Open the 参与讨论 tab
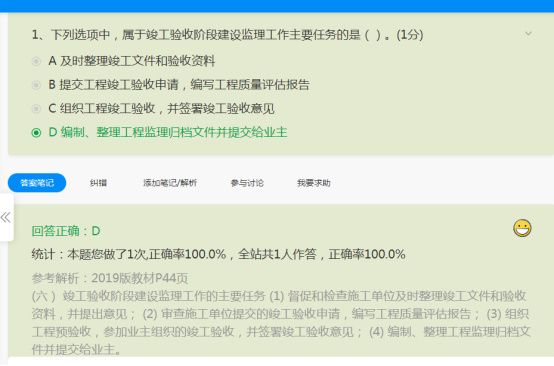The width and height of the screenshot is (554, 366). [247, 183]
